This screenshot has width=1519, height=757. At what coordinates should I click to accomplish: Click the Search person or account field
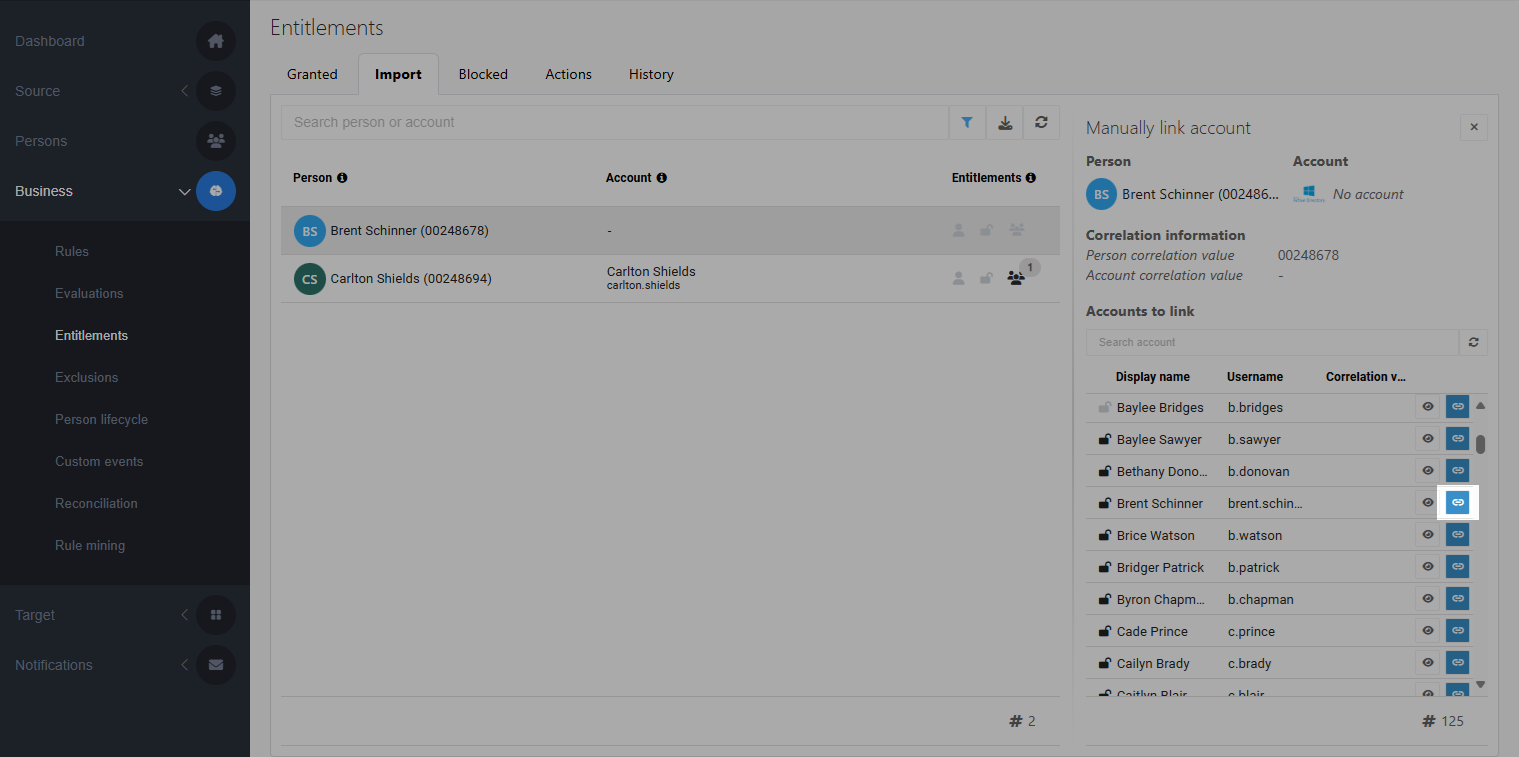tap(614, 122)
